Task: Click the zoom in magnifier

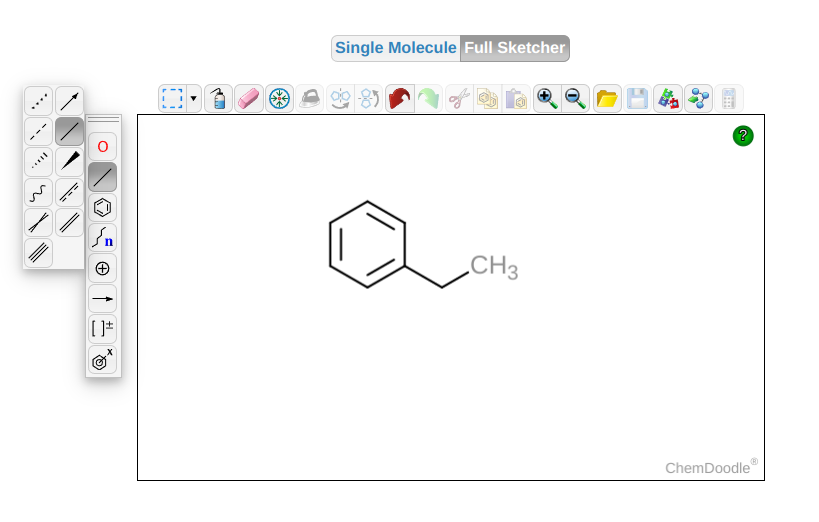Action: pos(547,98)
